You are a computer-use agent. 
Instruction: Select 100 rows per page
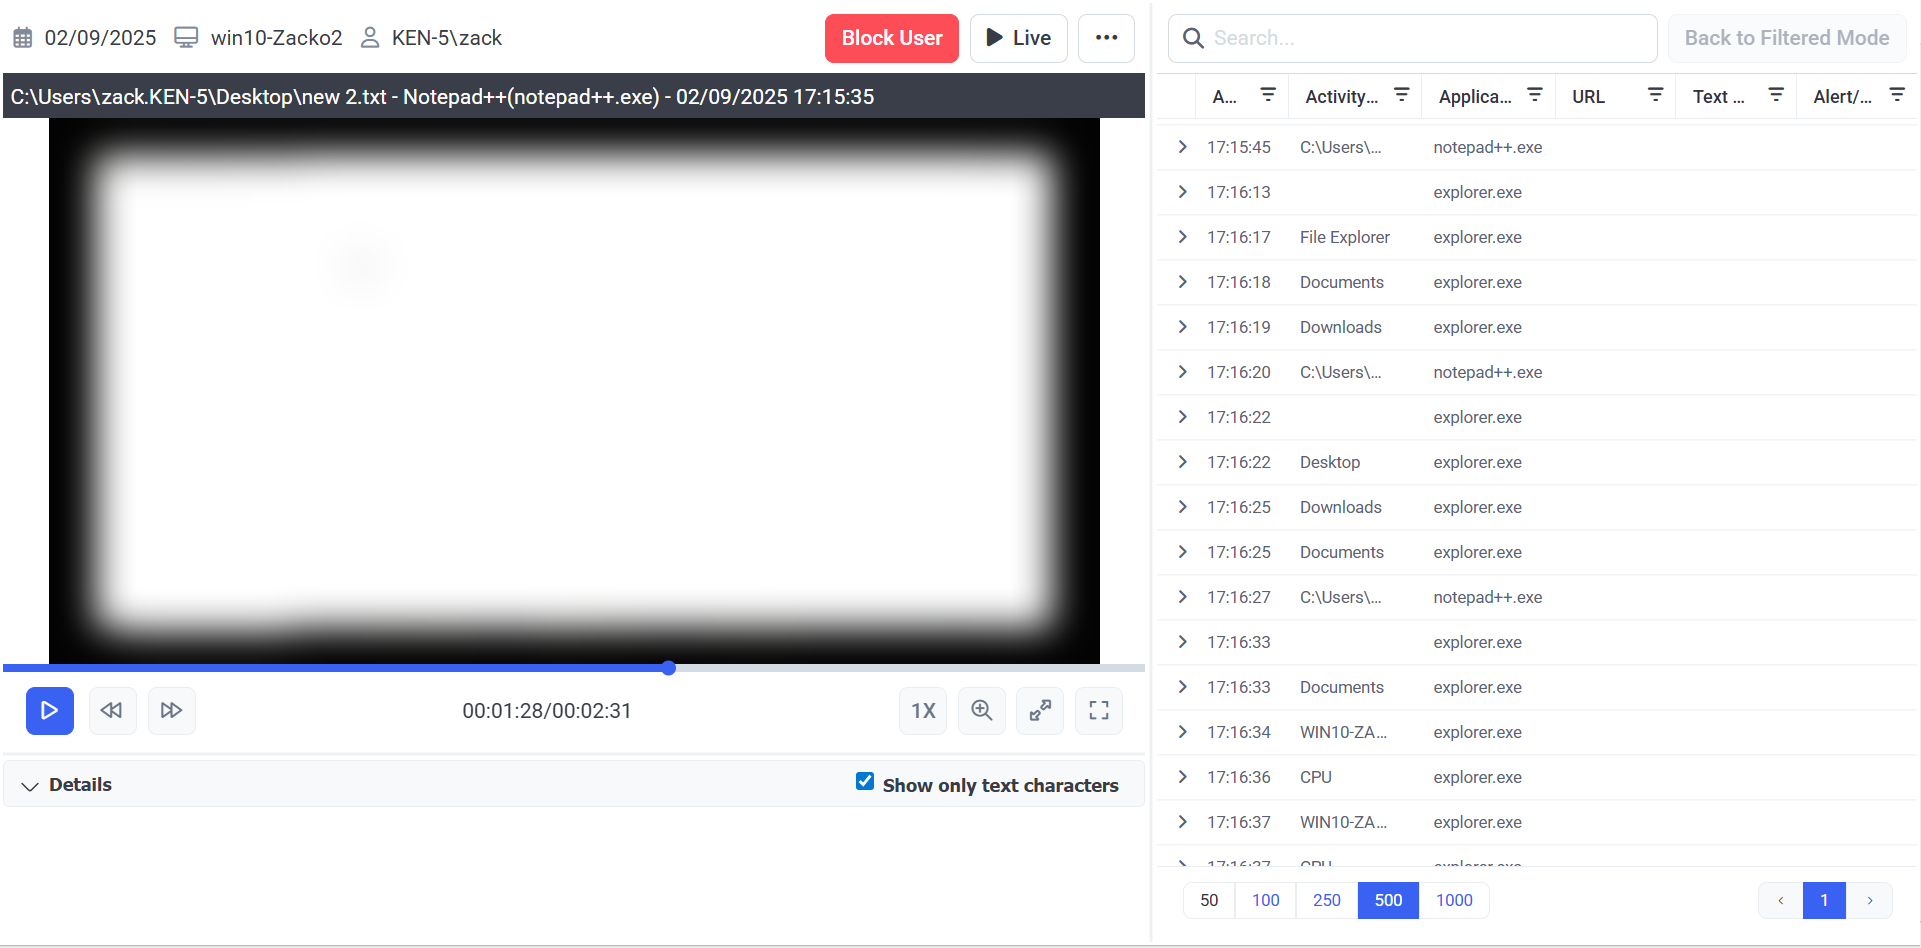point(1265,900)
